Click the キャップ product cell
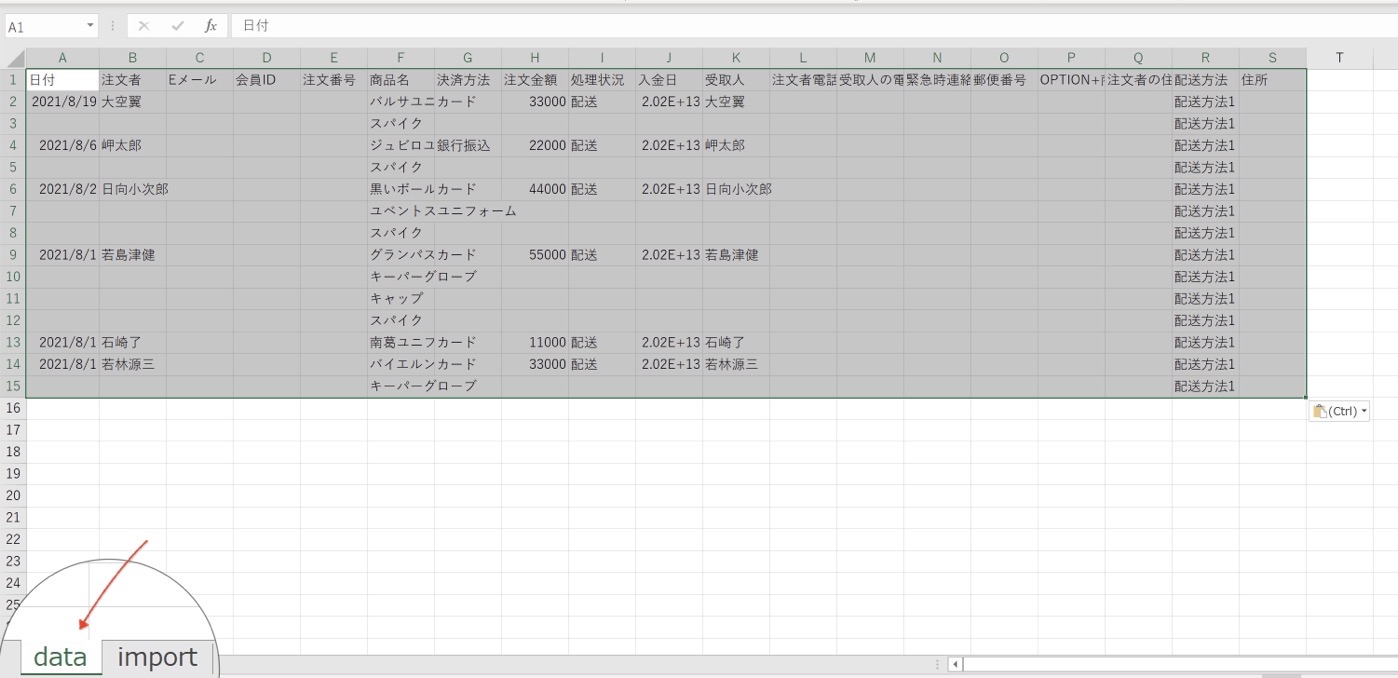Viewport: 1398px width, 678px height. [x=401, y=299]
